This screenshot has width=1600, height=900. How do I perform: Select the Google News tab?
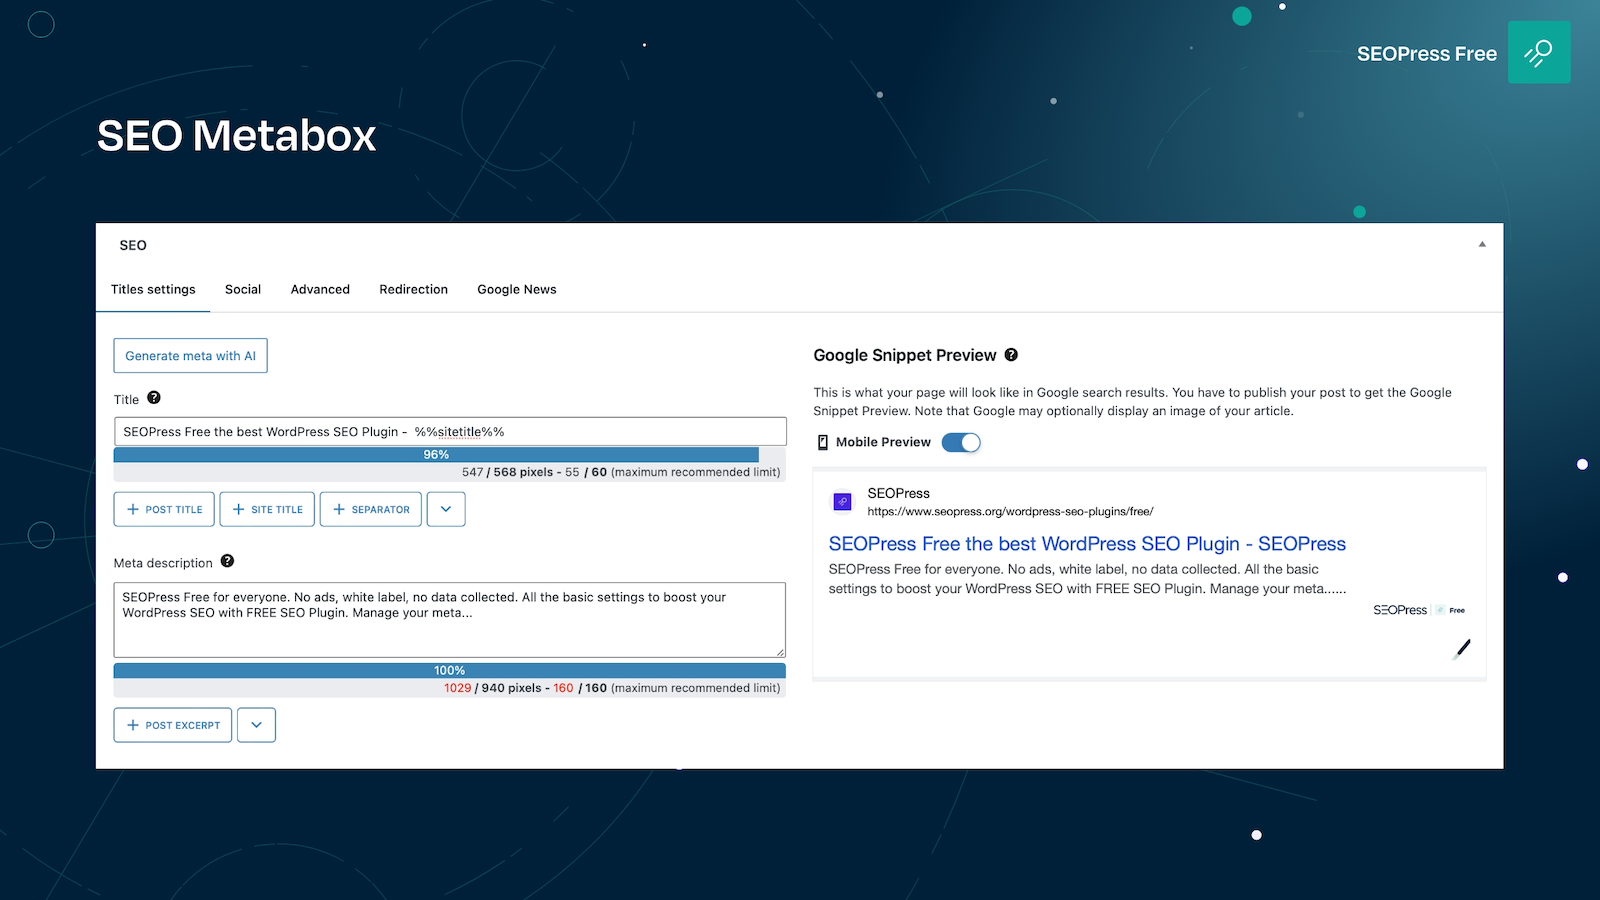(517, 289)
